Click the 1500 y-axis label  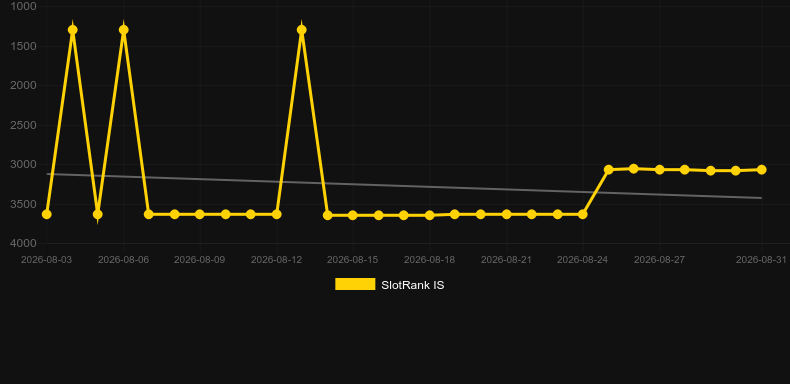click(x=24, y=46)
